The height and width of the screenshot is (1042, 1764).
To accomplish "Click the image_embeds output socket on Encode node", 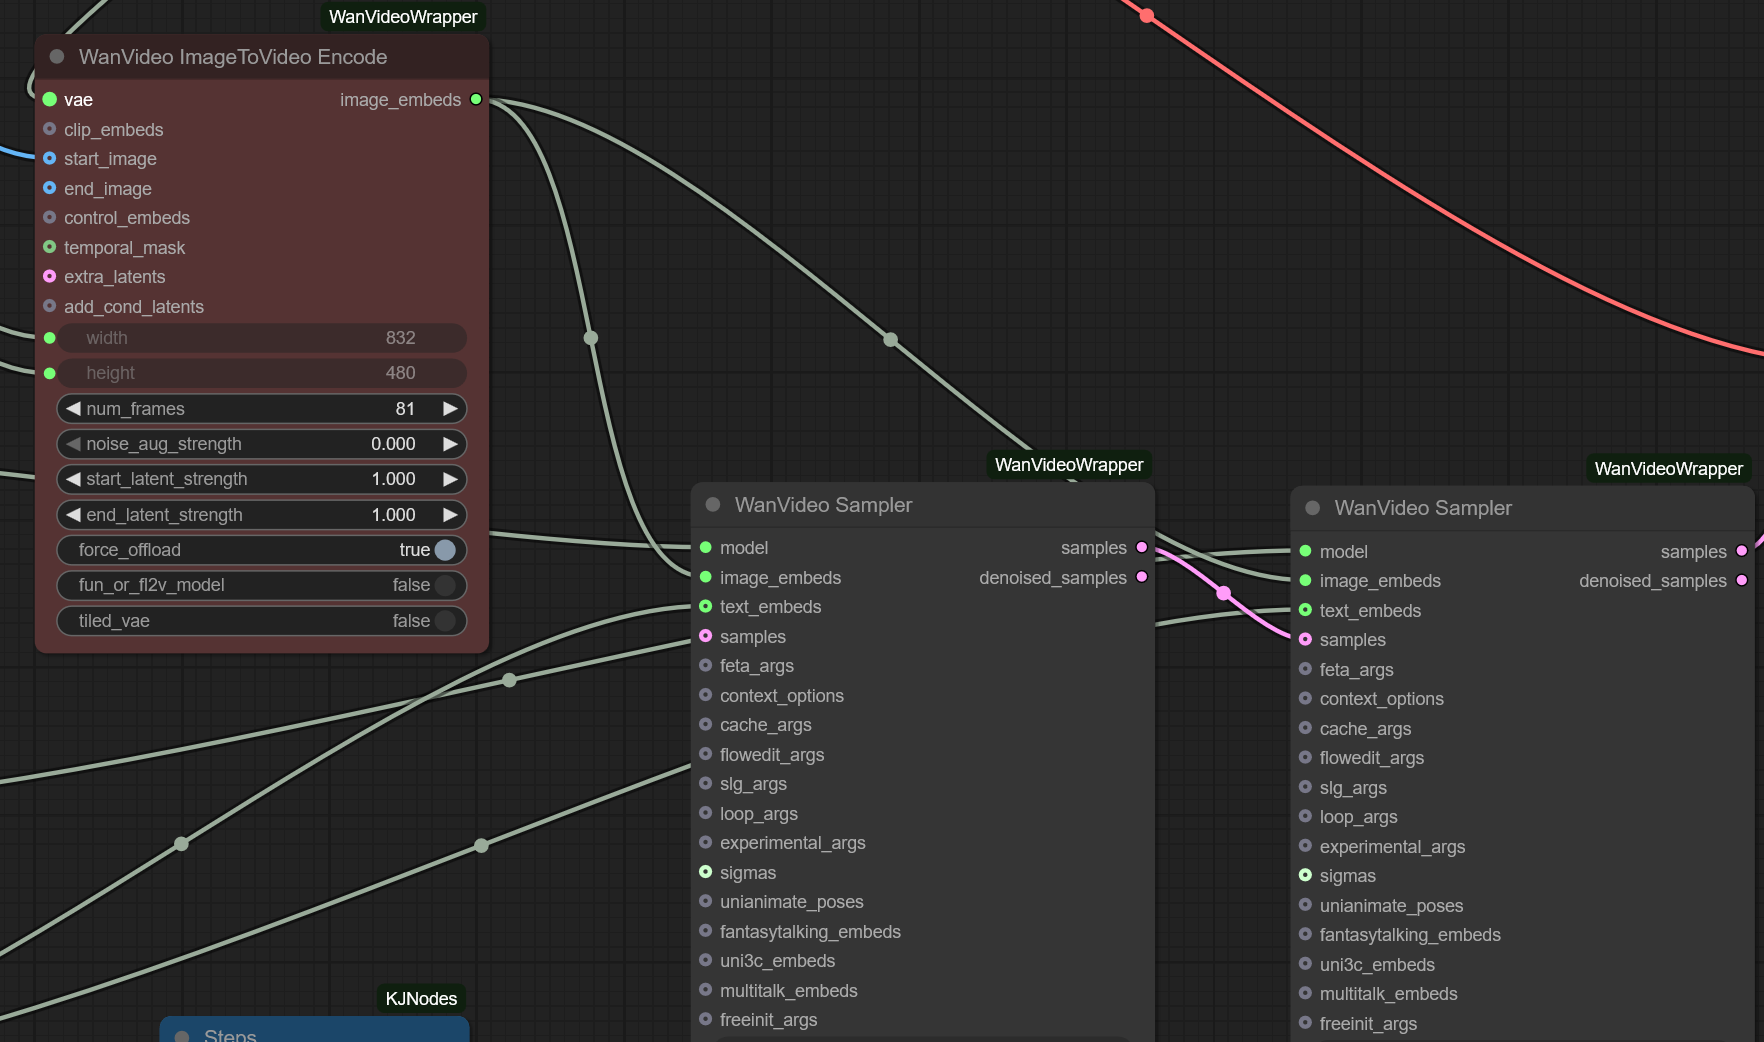I will coord(476,99).
